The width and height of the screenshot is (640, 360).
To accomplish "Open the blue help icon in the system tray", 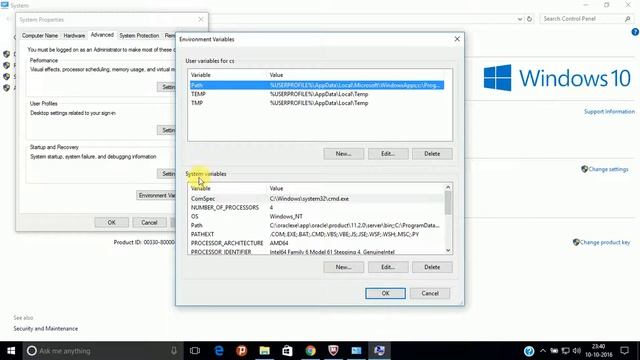I will point(529,351).
